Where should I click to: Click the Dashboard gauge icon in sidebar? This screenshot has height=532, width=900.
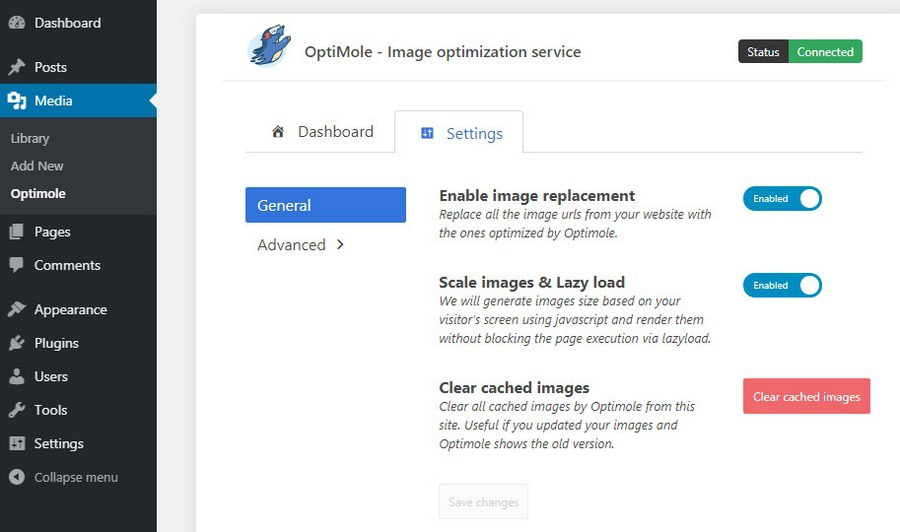click(x=17, y=23)
